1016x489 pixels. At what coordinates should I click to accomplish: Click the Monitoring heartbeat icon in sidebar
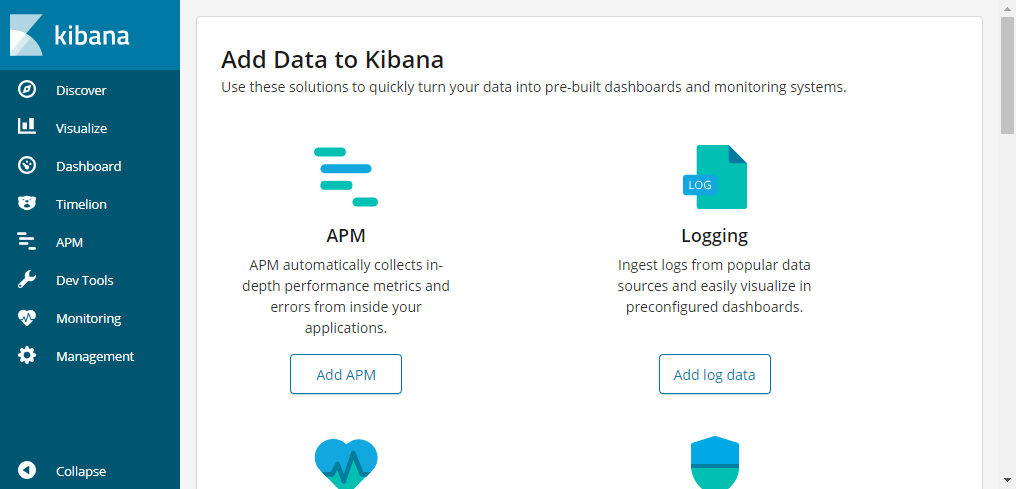[27, 318]
